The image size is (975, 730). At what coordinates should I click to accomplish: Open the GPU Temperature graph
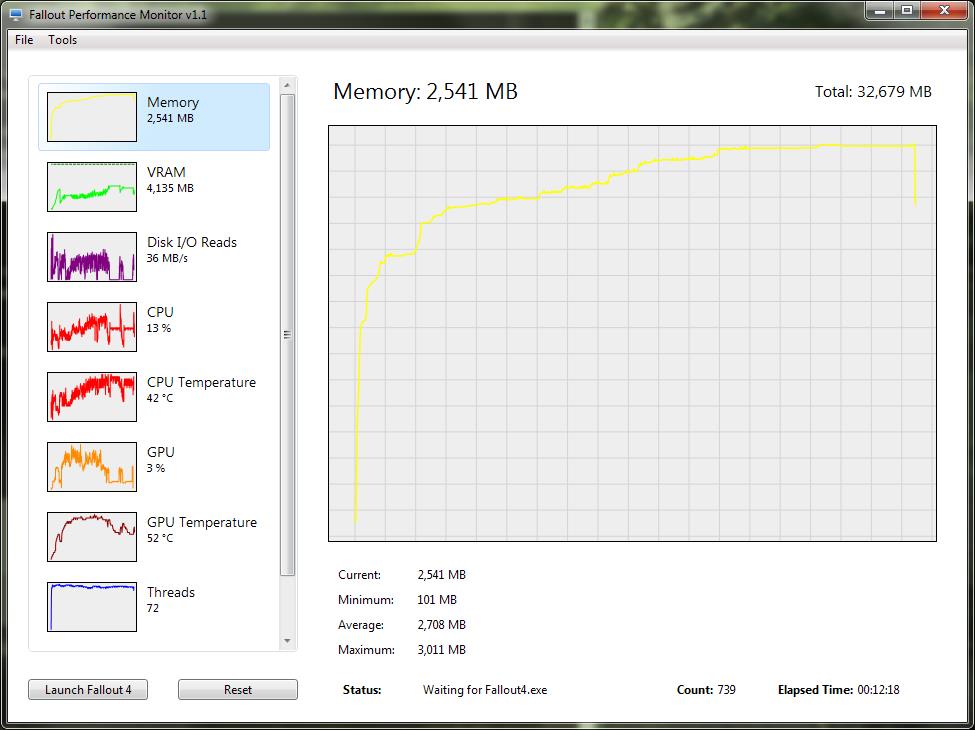tap(154, 536)
